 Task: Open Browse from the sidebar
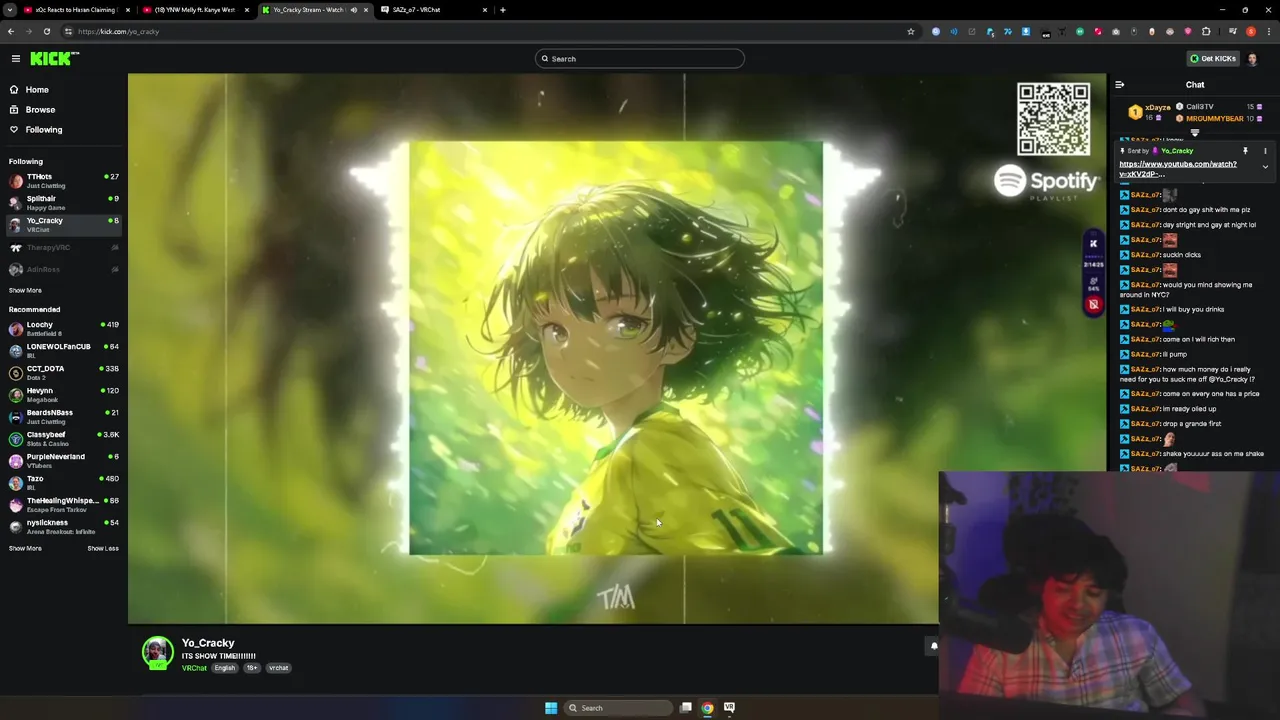point(40,110)
